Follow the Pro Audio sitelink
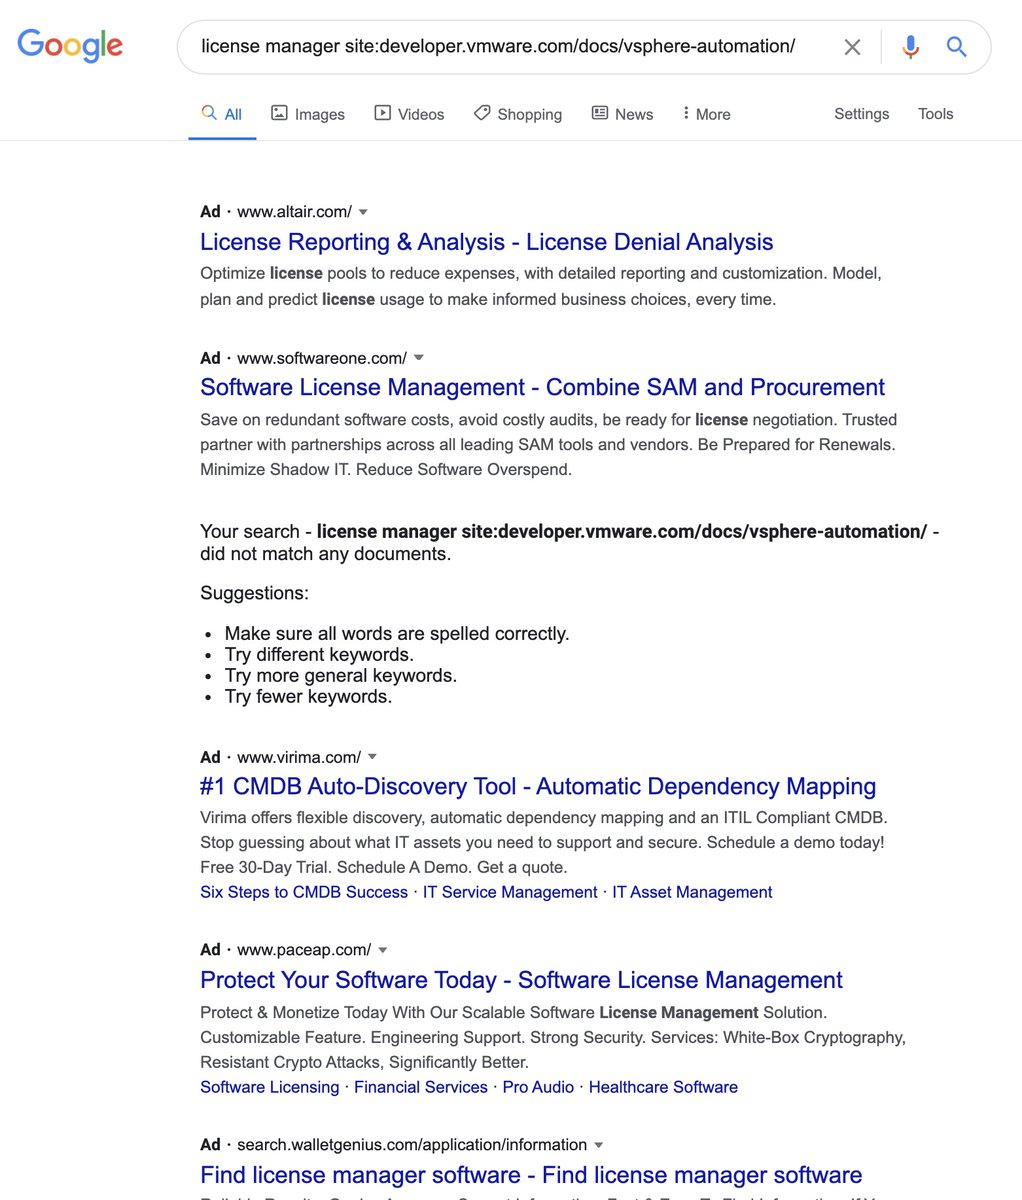 pos(538,1087)
